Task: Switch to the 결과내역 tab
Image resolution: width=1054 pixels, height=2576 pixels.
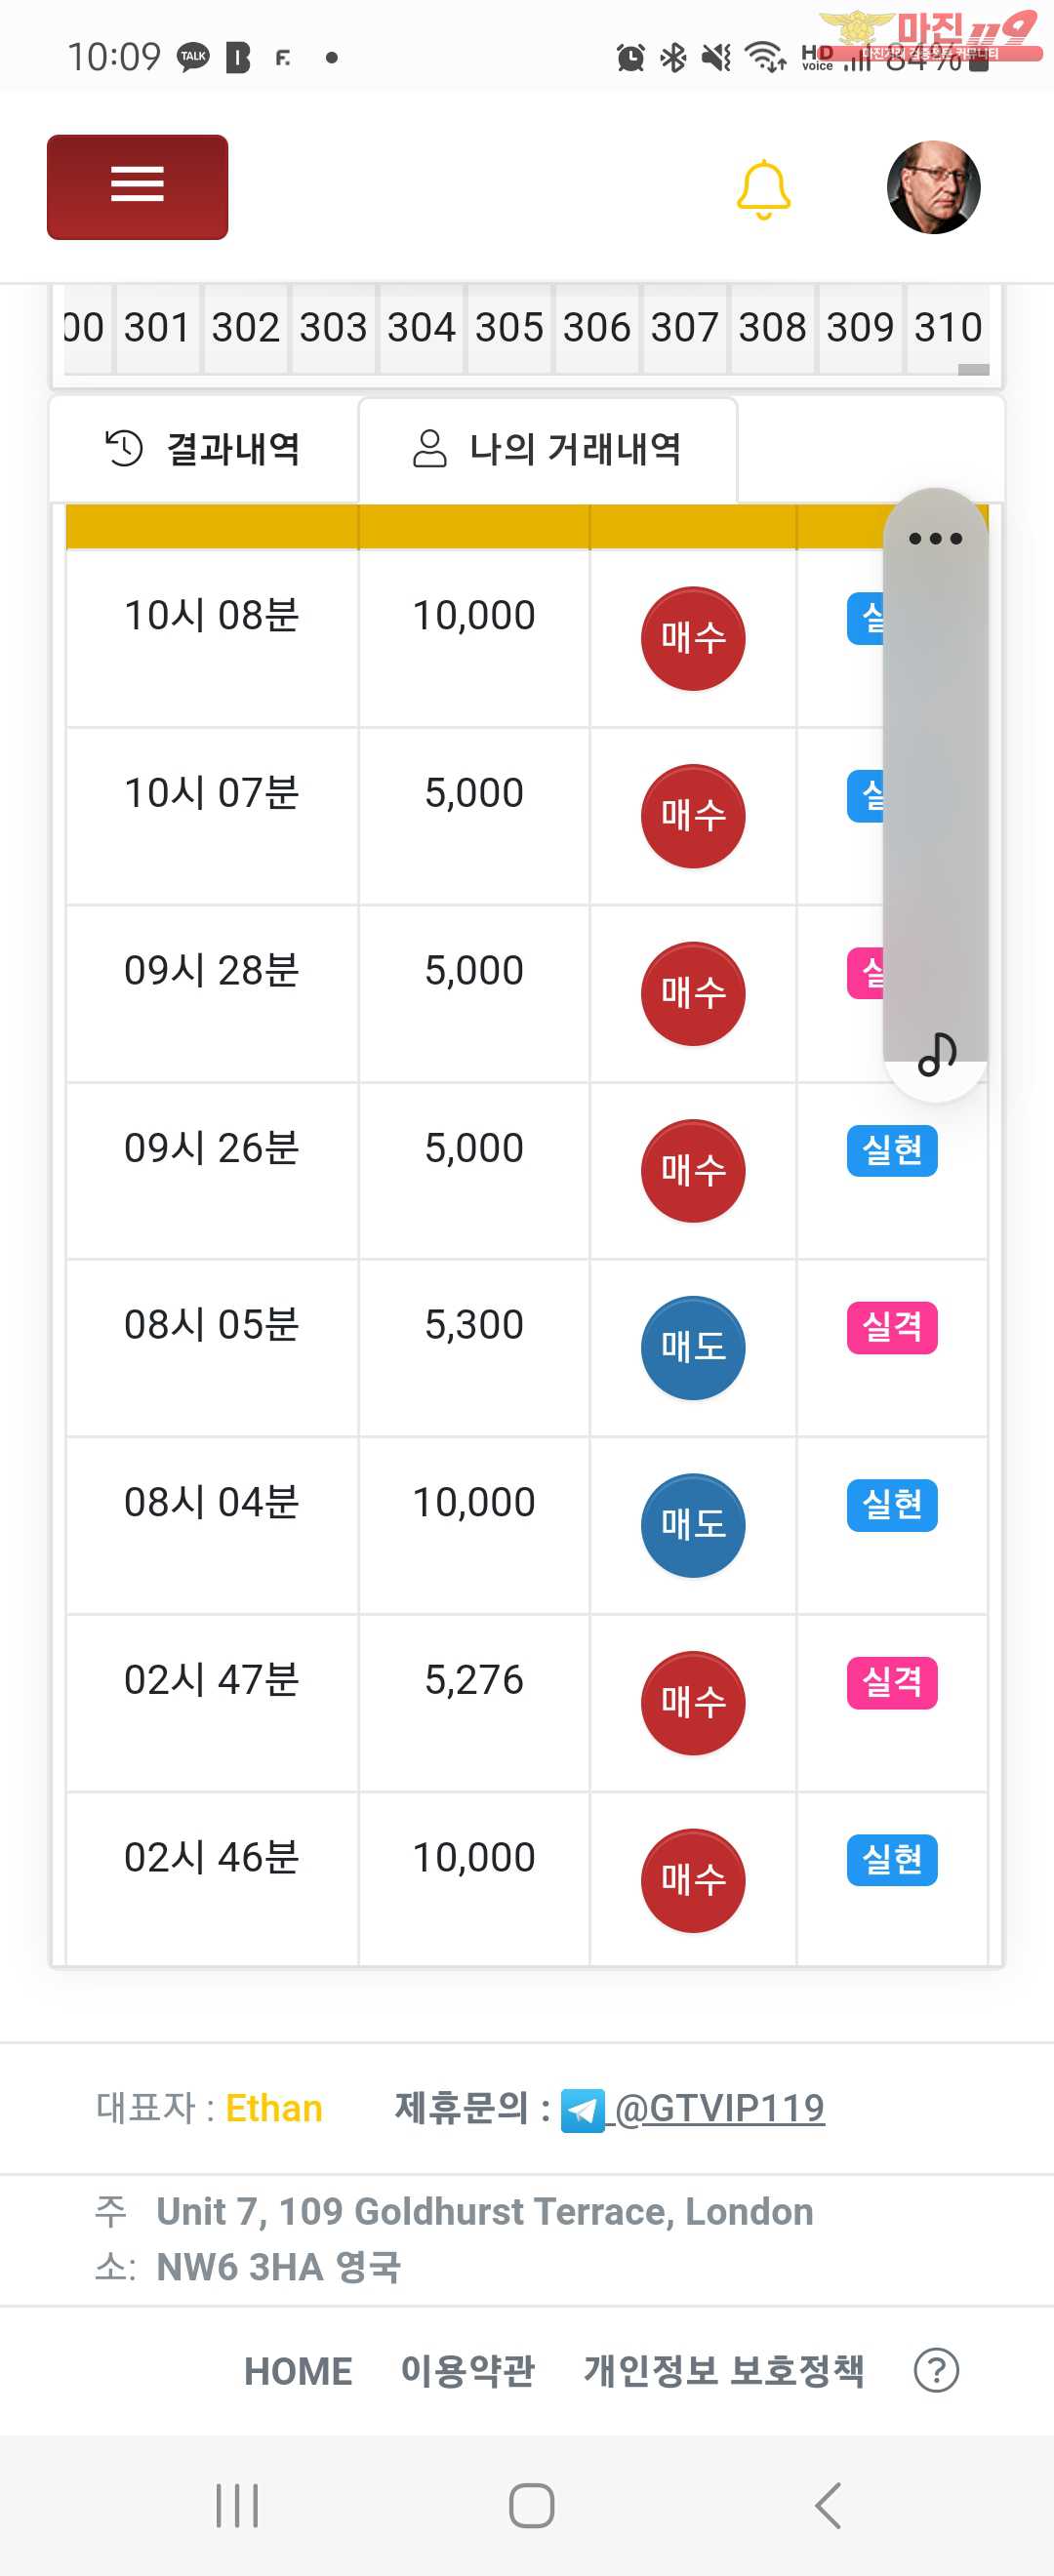Action: pos(204,449)
